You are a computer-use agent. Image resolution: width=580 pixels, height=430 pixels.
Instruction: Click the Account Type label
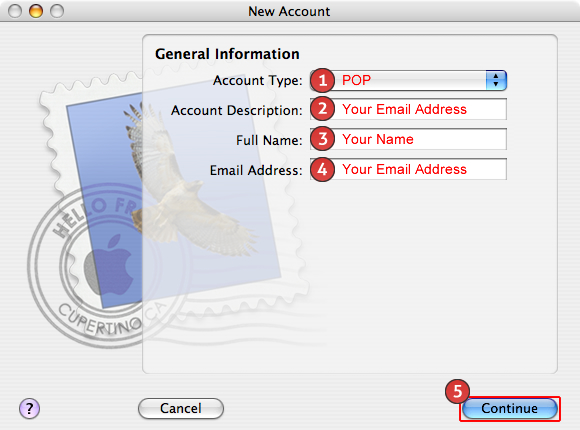pos(258,80)
